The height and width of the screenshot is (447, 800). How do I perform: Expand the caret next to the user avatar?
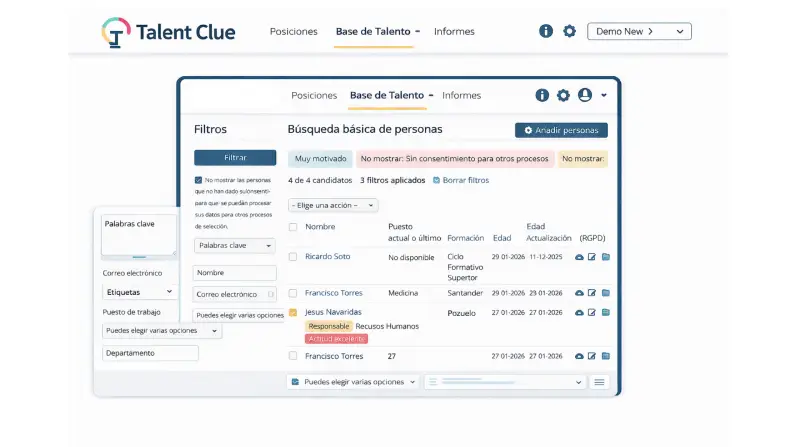click(x=604, y=95)
